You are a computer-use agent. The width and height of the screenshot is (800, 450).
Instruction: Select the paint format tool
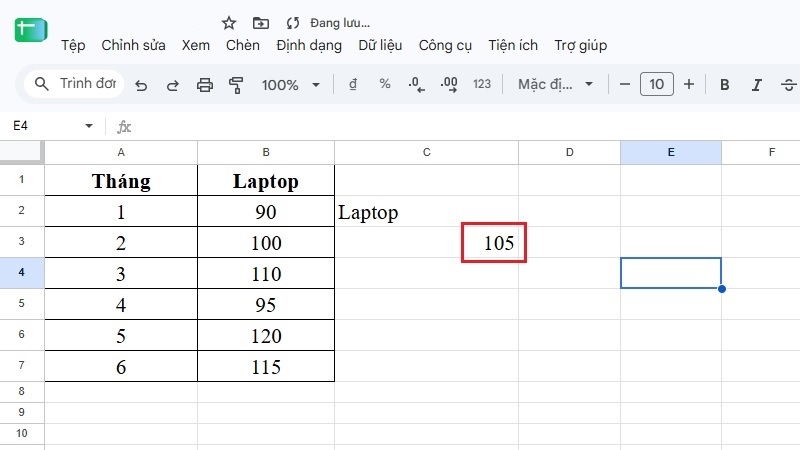tap(236, 85)
